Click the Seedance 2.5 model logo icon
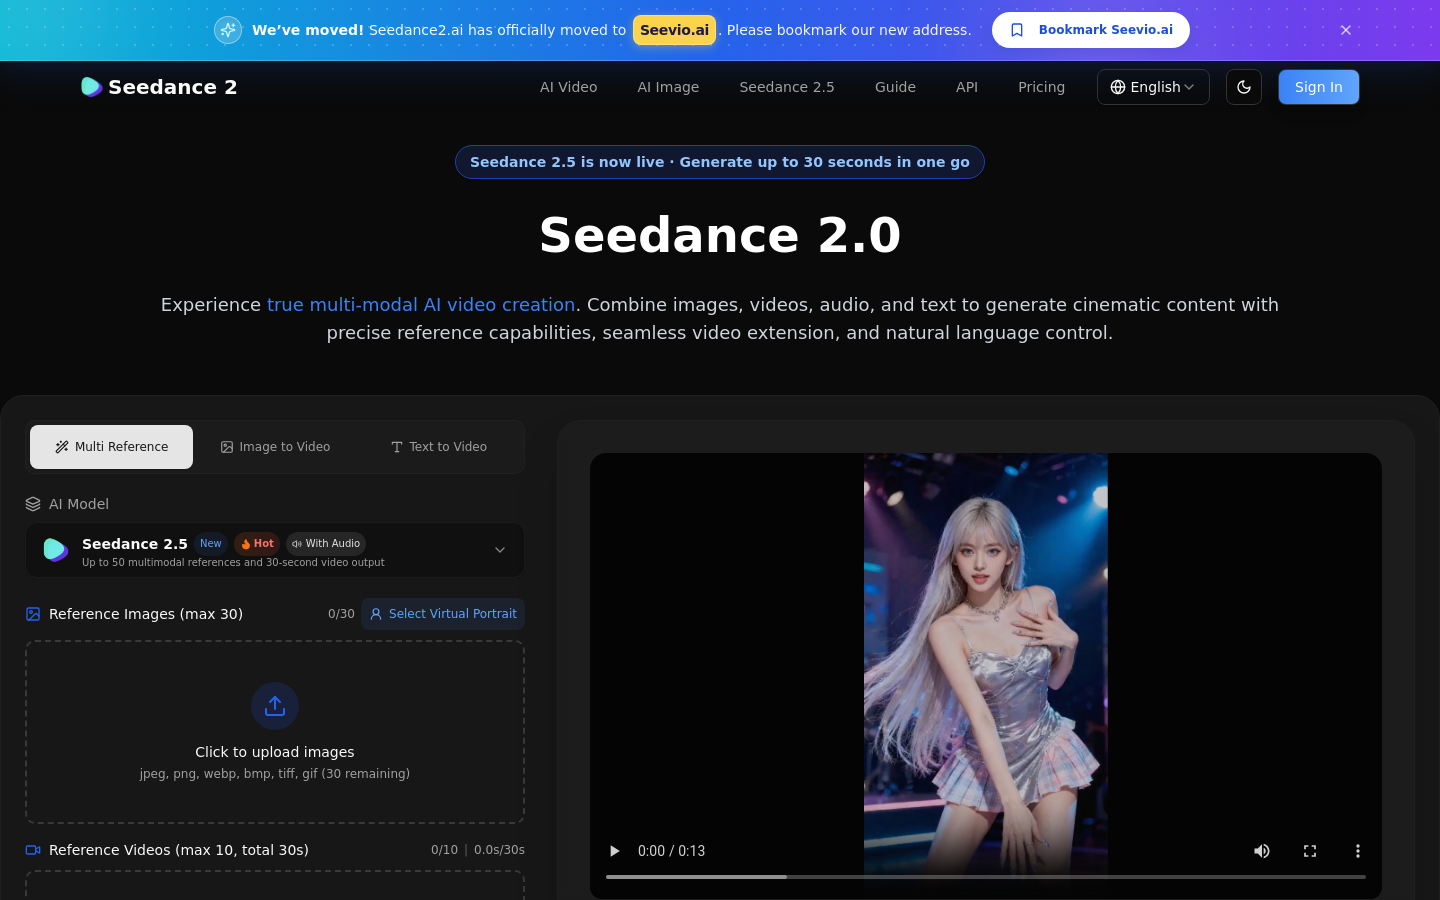 pos(56,550)
